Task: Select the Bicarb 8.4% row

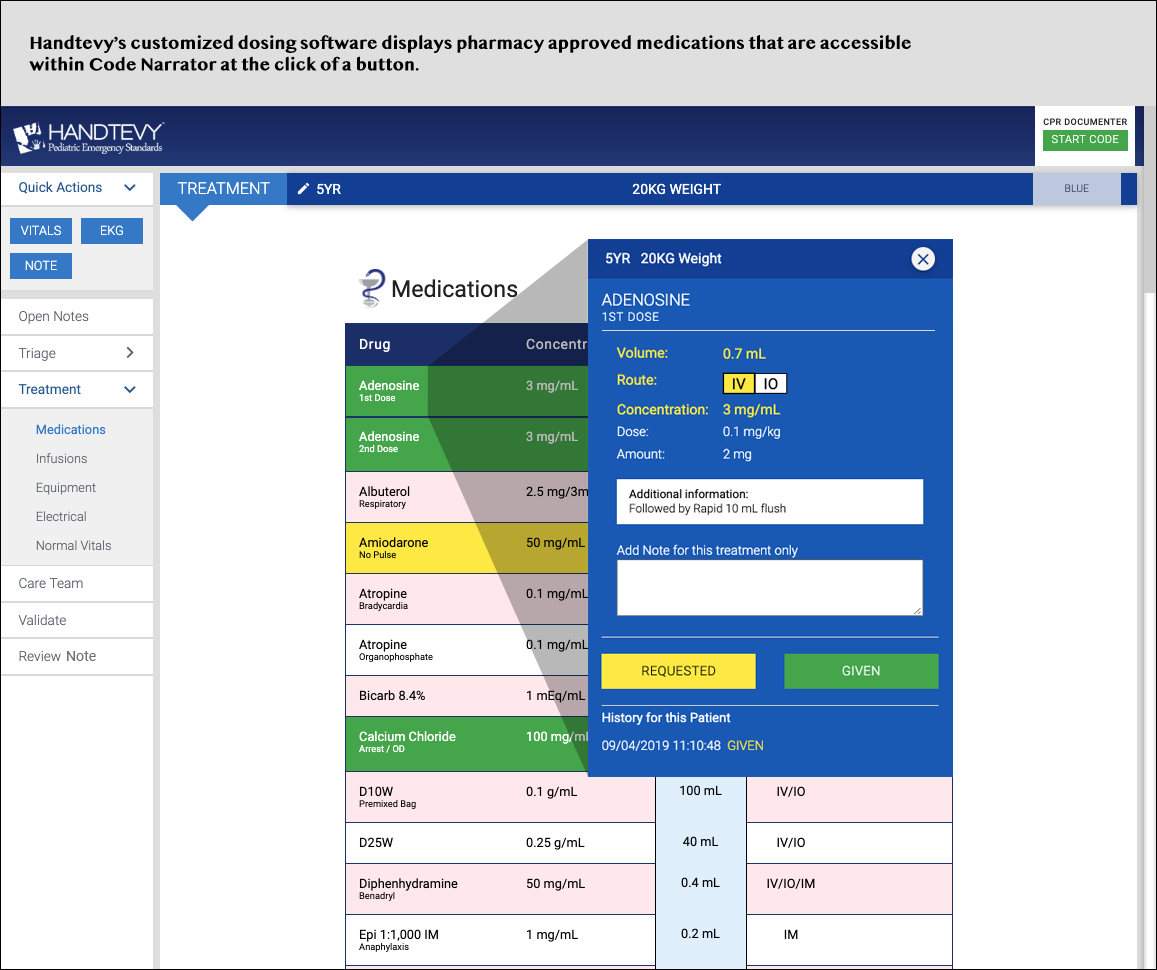Action: coord(466,696)
